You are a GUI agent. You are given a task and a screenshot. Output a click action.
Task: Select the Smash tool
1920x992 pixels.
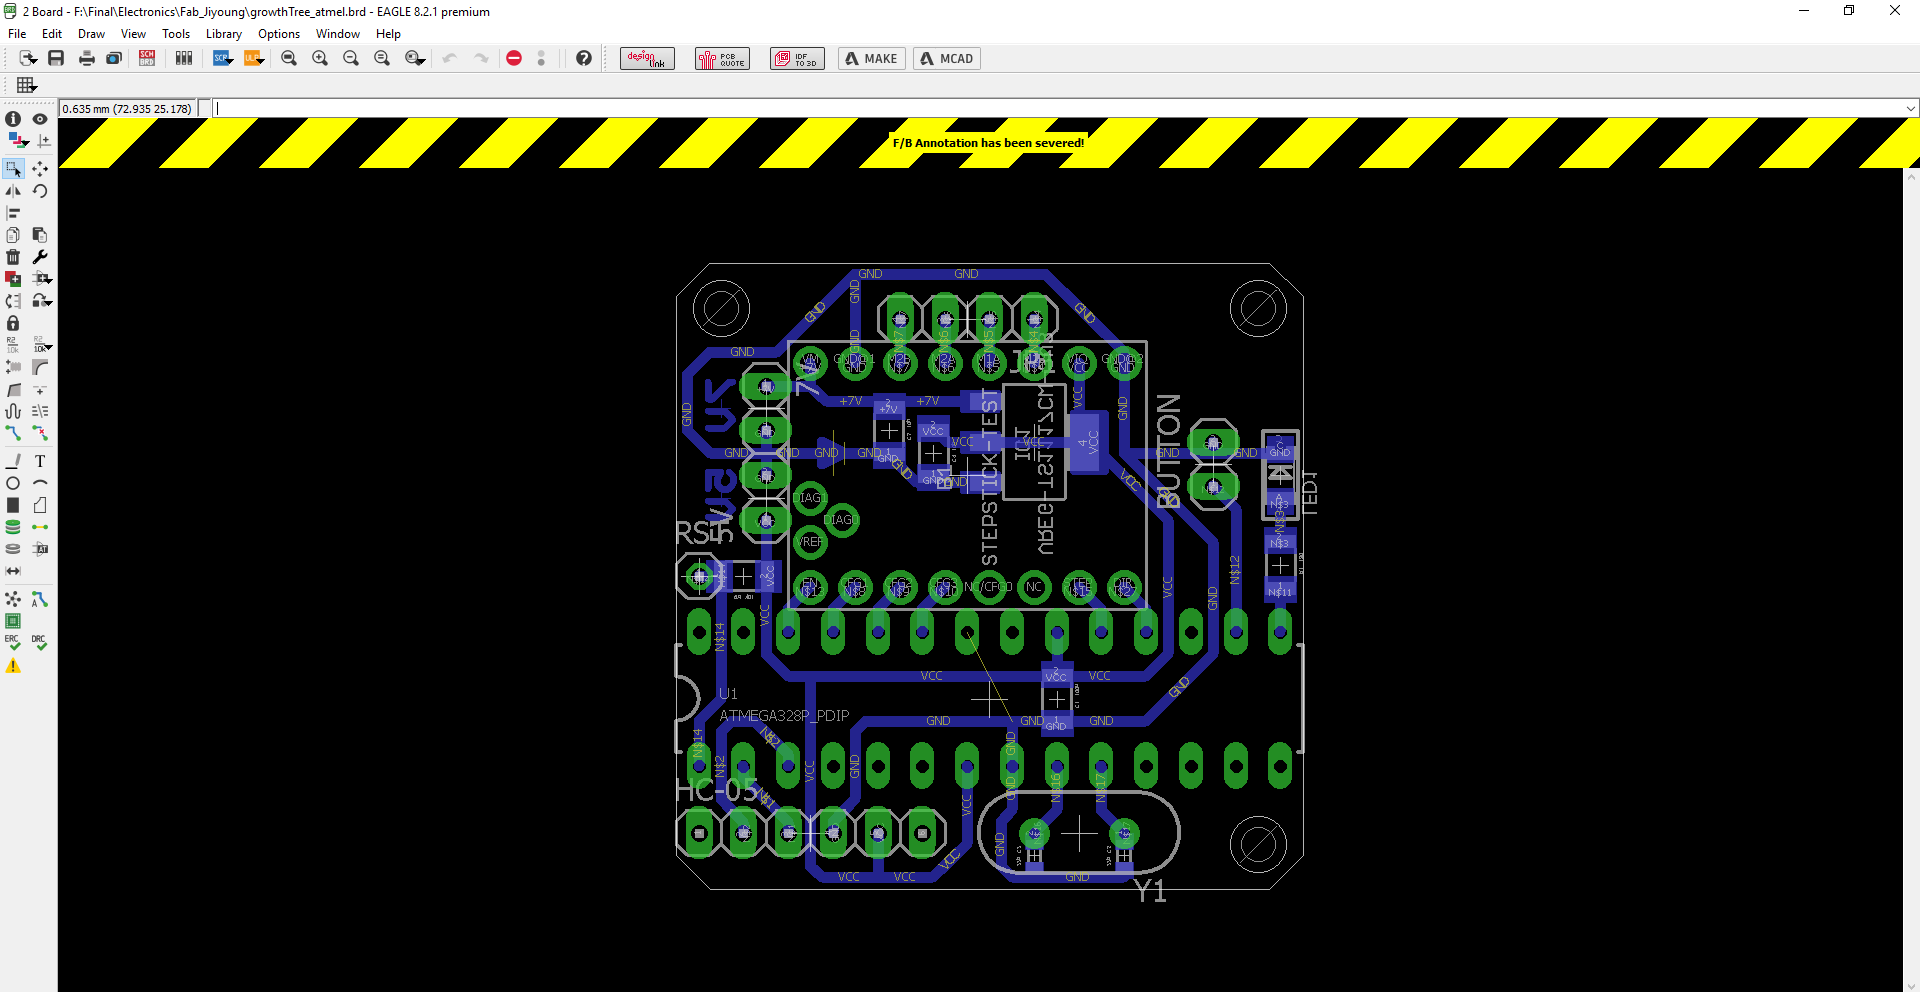[x=13, y=367]
